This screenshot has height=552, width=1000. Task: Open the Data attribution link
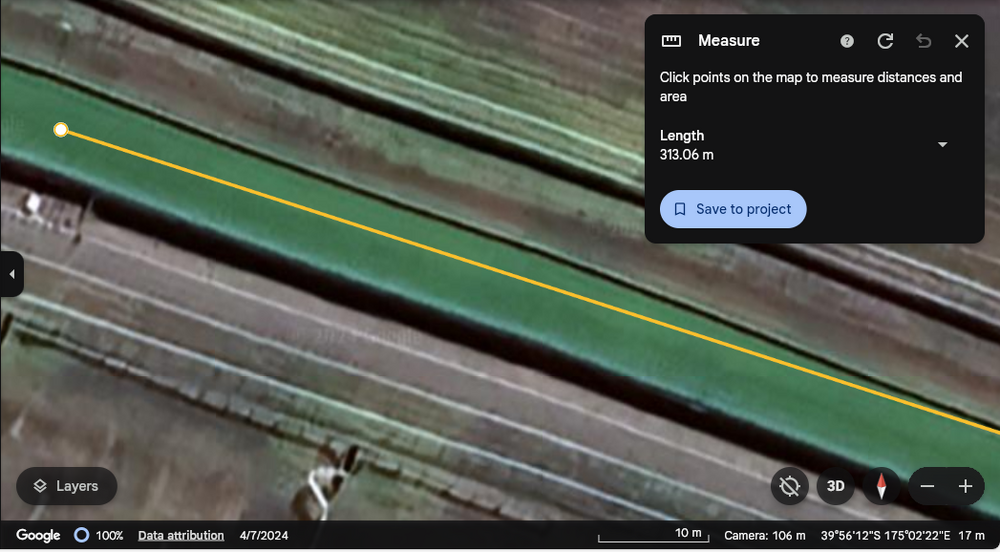pyautogui.click(x=181, y=535)
